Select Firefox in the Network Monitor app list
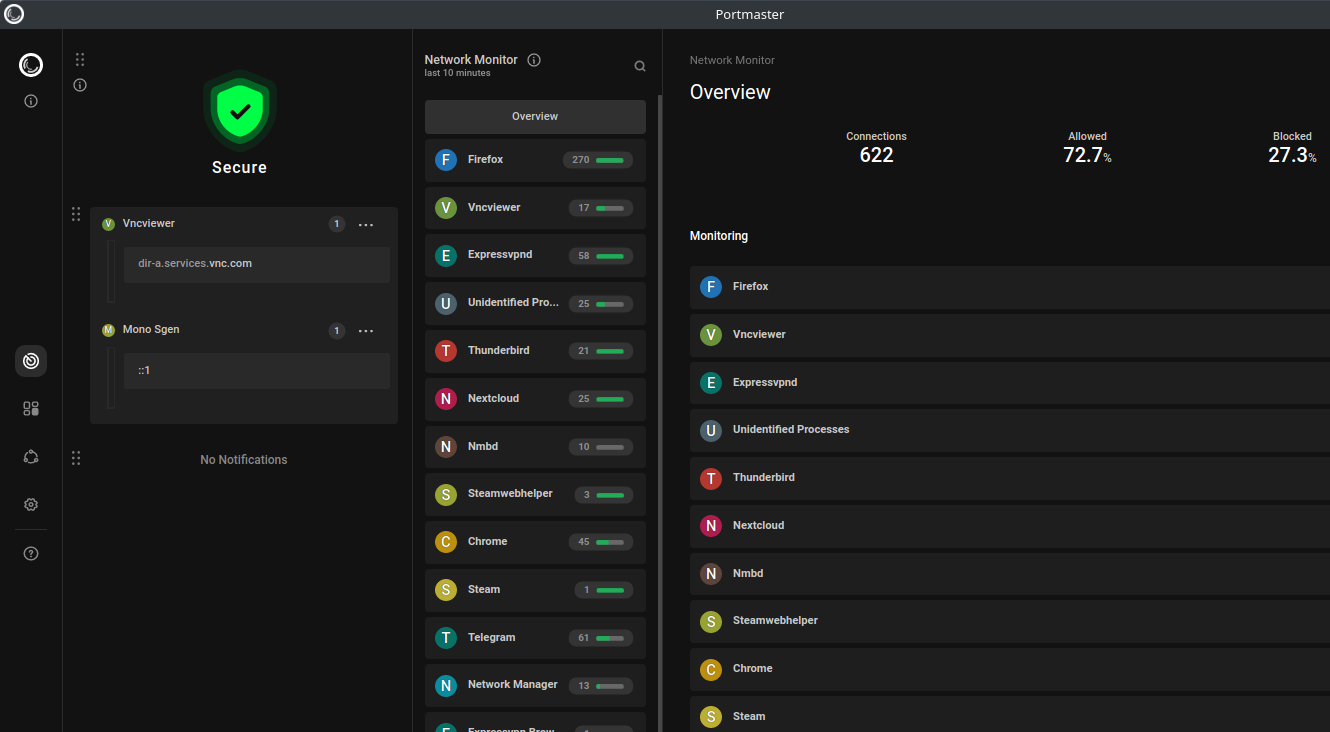 click(535, 160)
